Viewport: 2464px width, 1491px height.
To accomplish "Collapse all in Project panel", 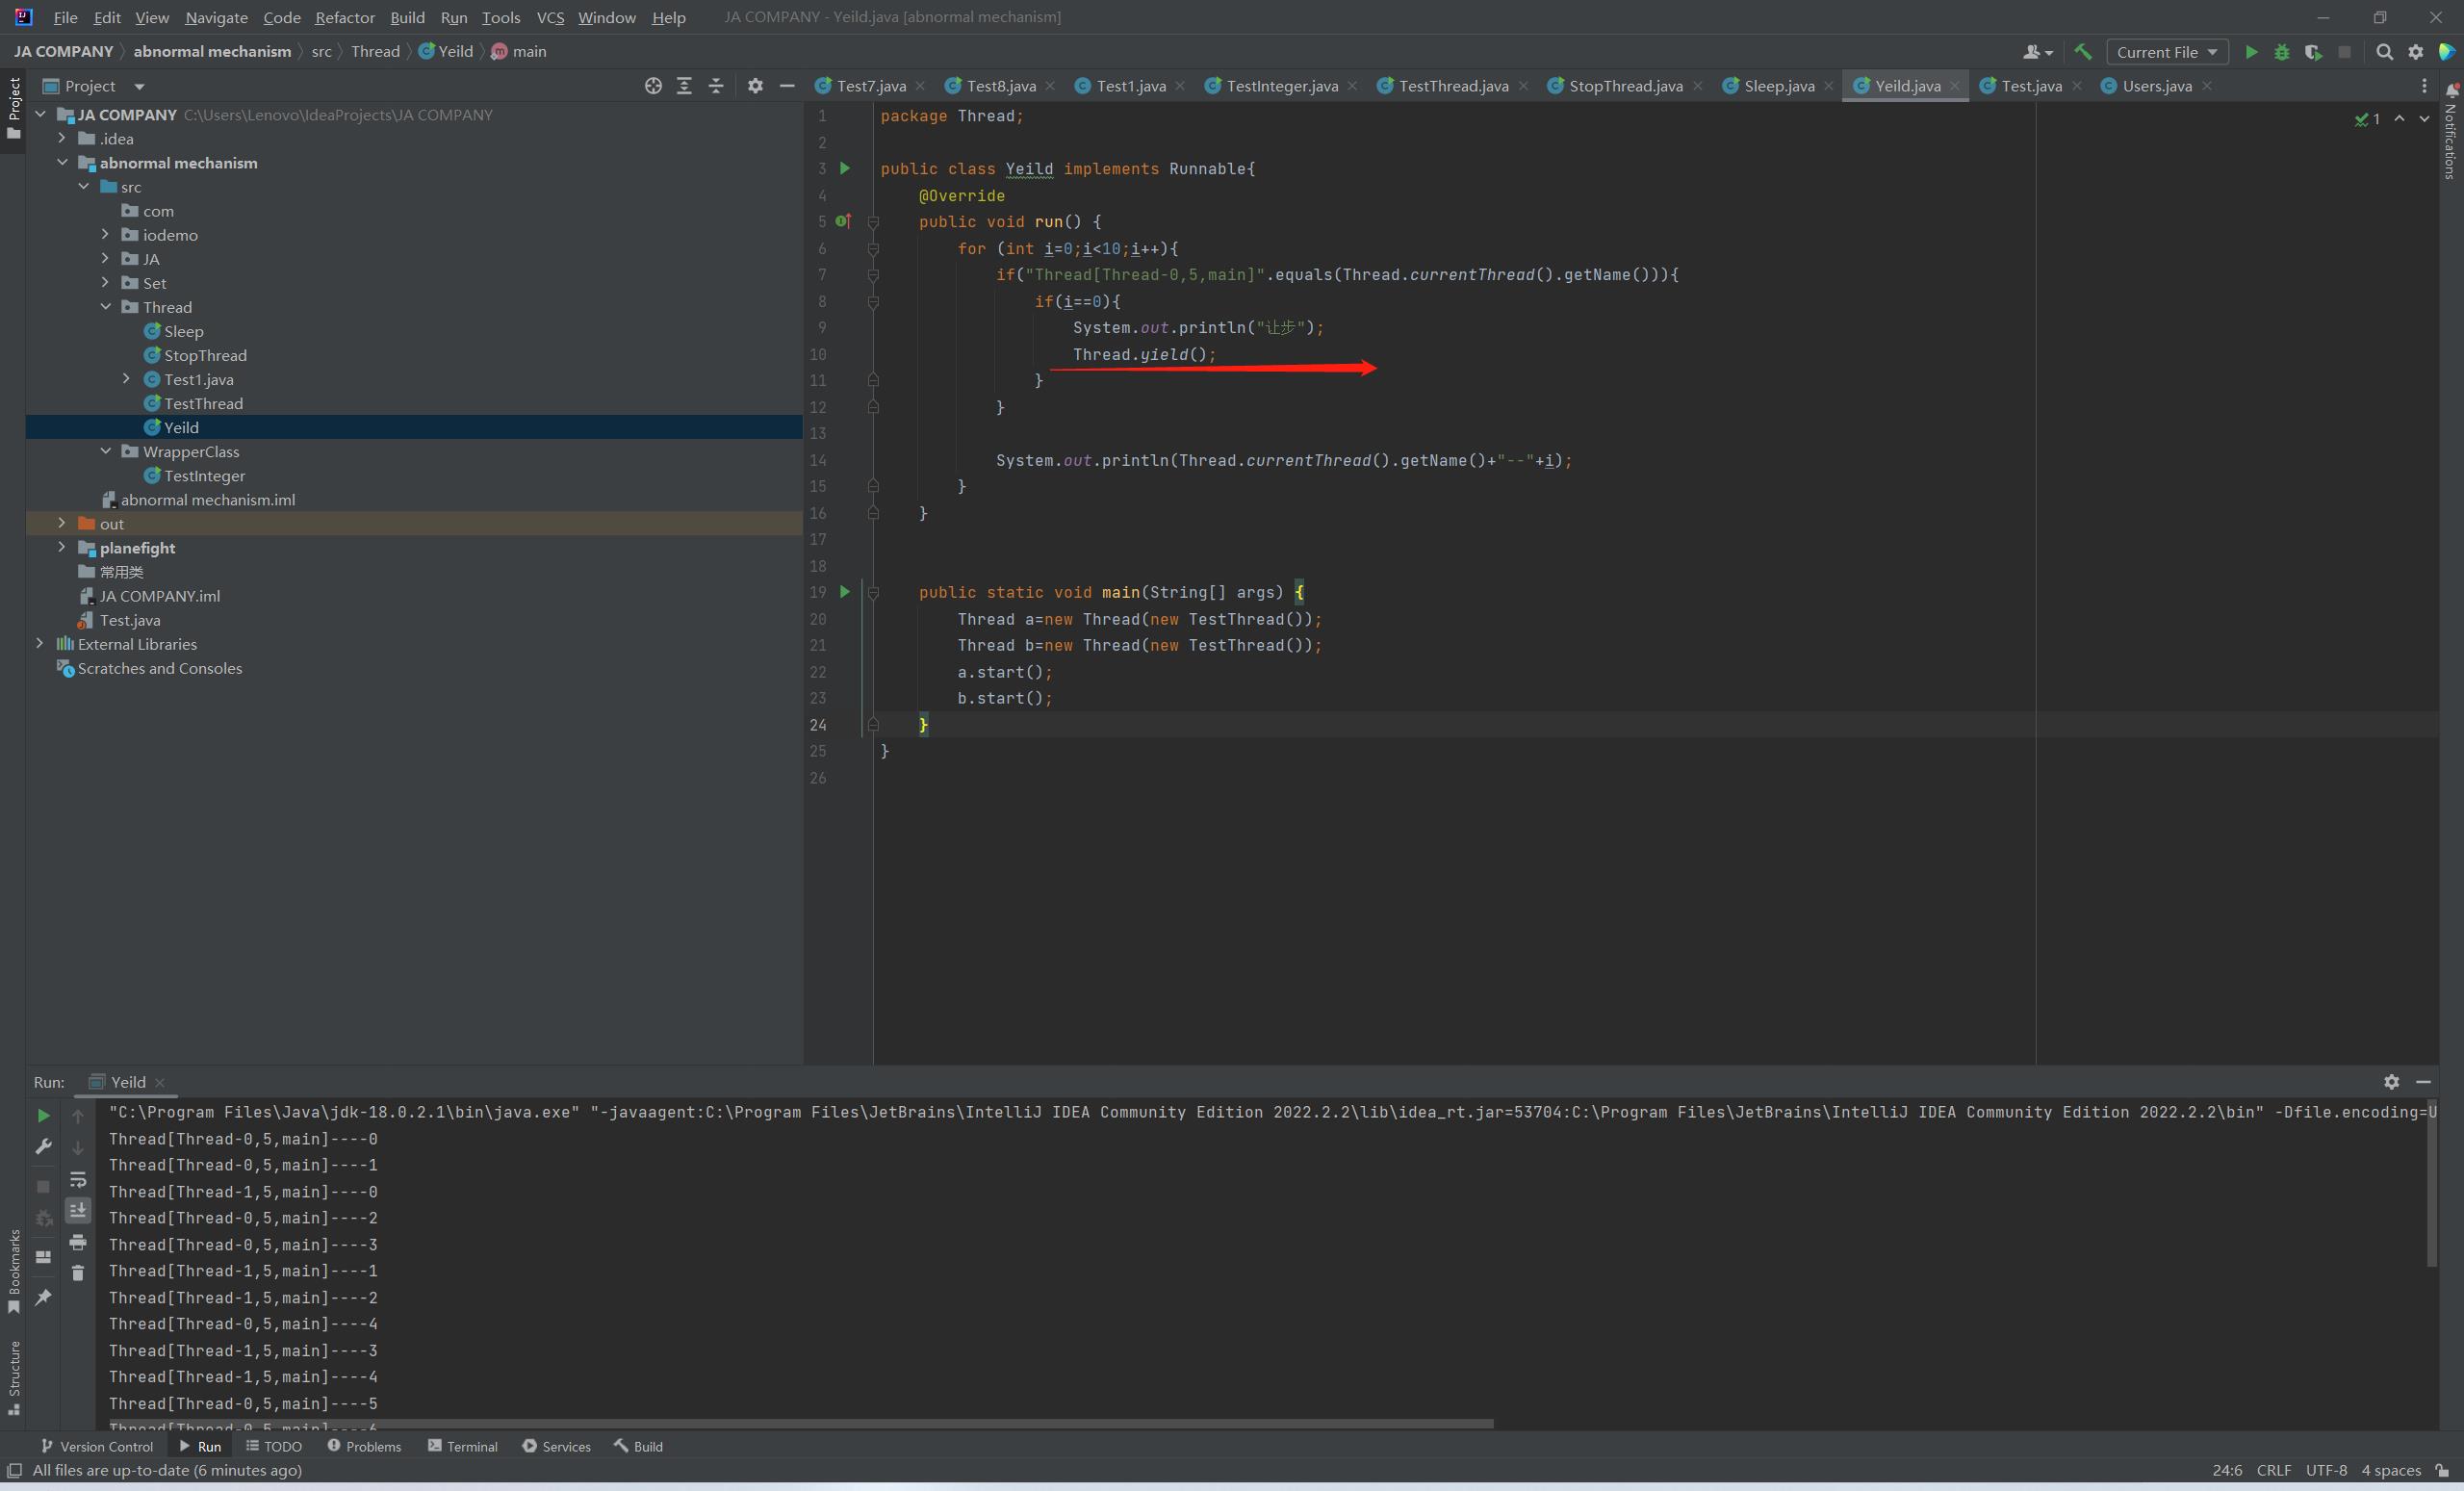I will [716, 86].
